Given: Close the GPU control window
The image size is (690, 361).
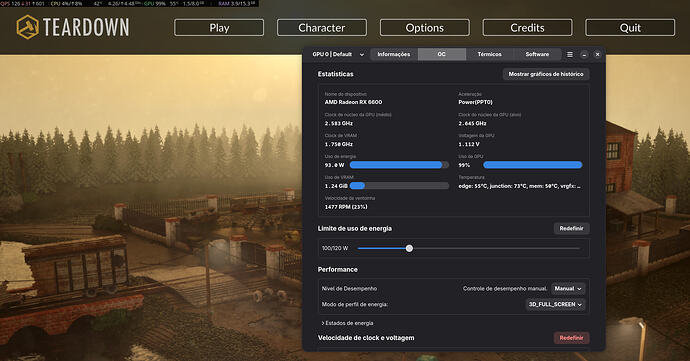Looking at the screenshot, I should click(x=597, y=55).
